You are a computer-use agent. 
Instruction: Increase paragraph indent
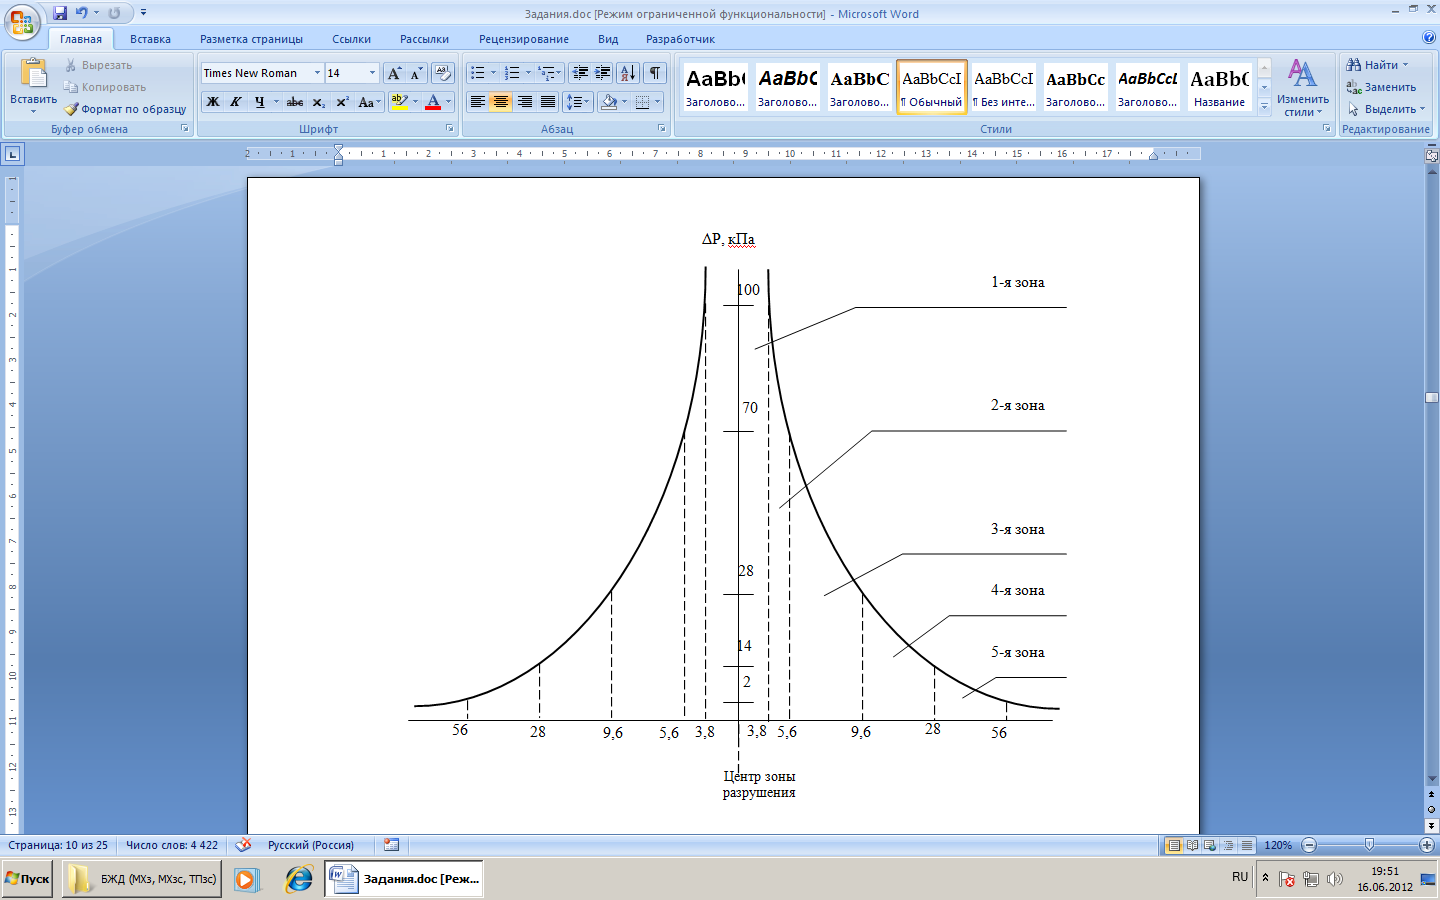pos(603,73)
